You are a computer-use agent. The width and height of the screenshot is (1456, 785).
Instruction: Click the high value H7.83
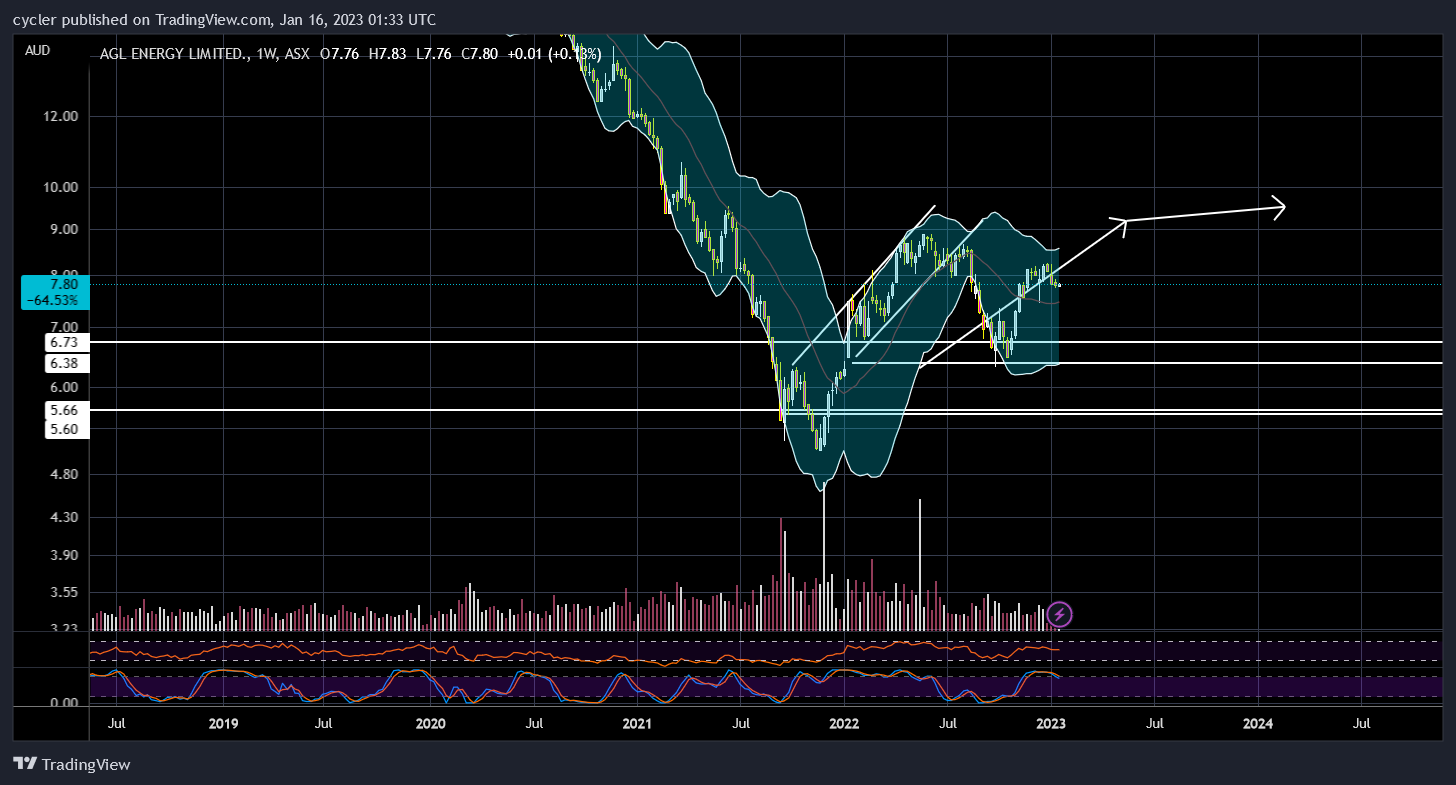[x=387, y=55]
